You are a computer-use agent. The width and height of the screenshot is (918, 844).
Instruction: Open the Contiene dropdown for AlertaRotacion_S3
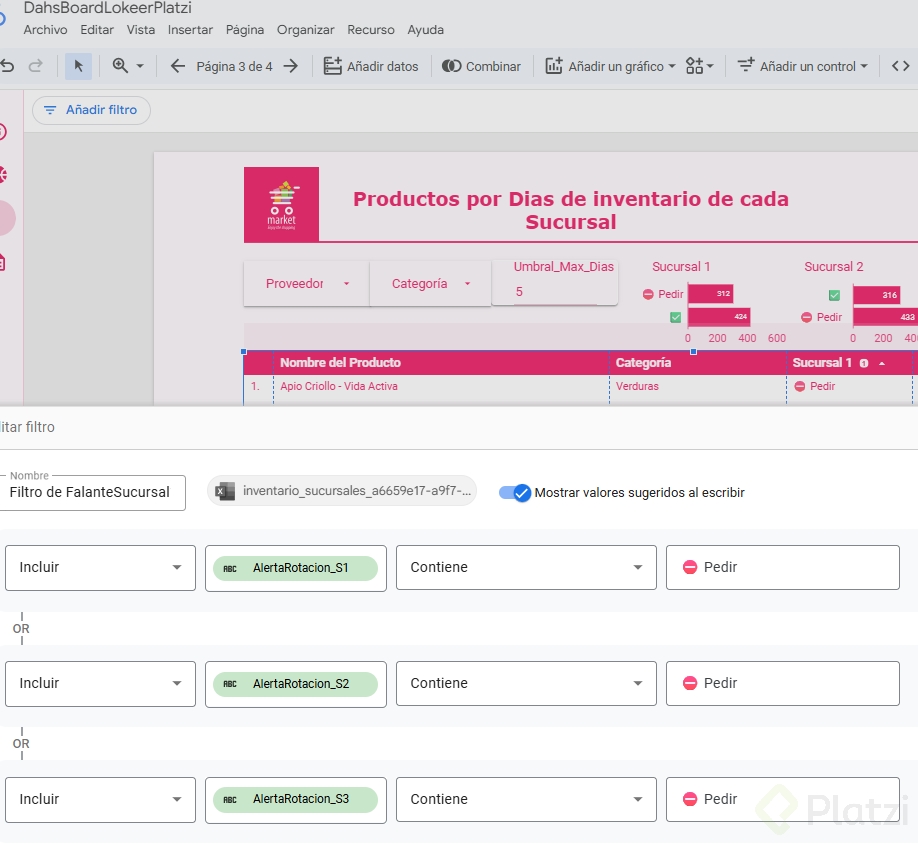point(526,799)
